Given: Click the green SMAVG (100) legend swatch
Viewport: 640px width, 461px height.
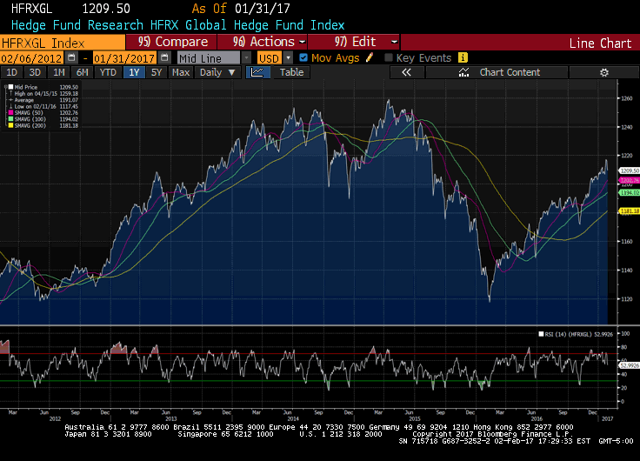Looking at the screenshot, I should [11, 119].
